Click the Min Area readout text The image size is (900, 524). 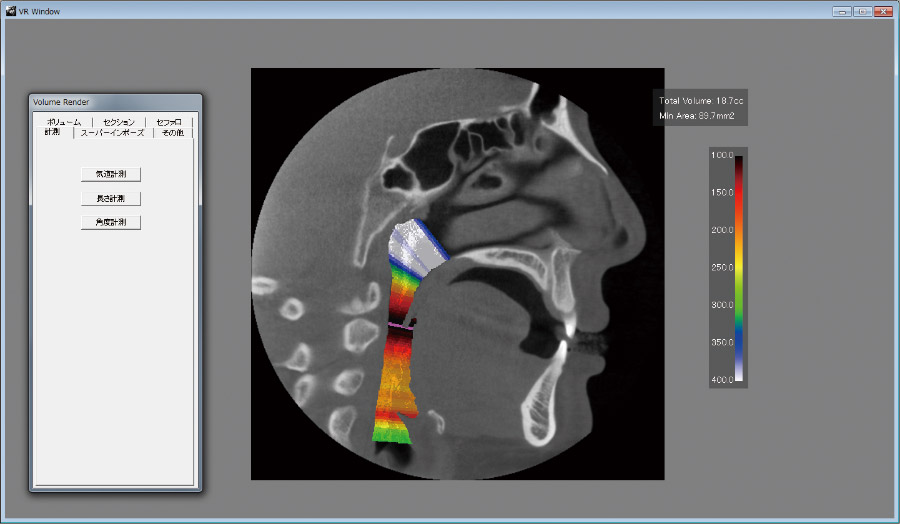696,115
